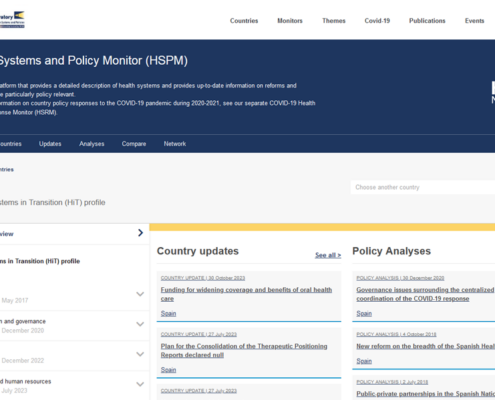Switch to the Analyses sub-navigation tab
This screenshot has width=495, height=400.
pyautogui.click(x=92, y=144)
